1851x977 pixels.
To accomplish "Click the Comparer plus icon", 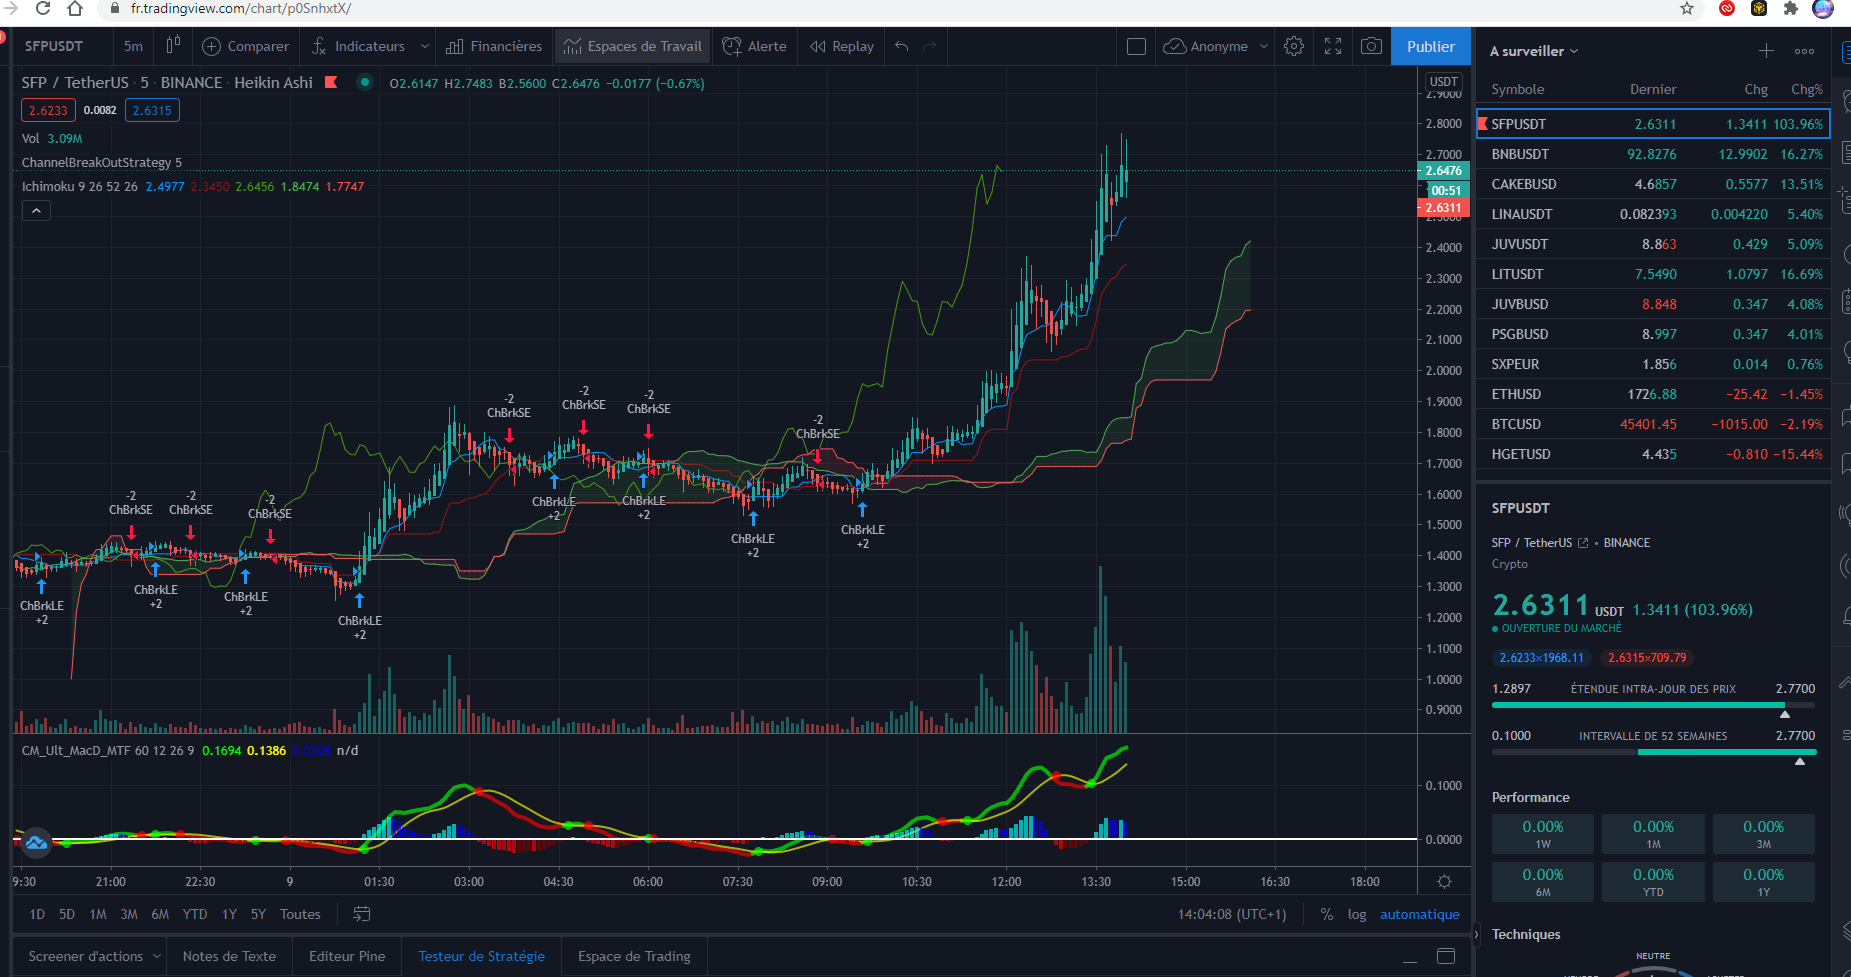I will coord(212,46).
